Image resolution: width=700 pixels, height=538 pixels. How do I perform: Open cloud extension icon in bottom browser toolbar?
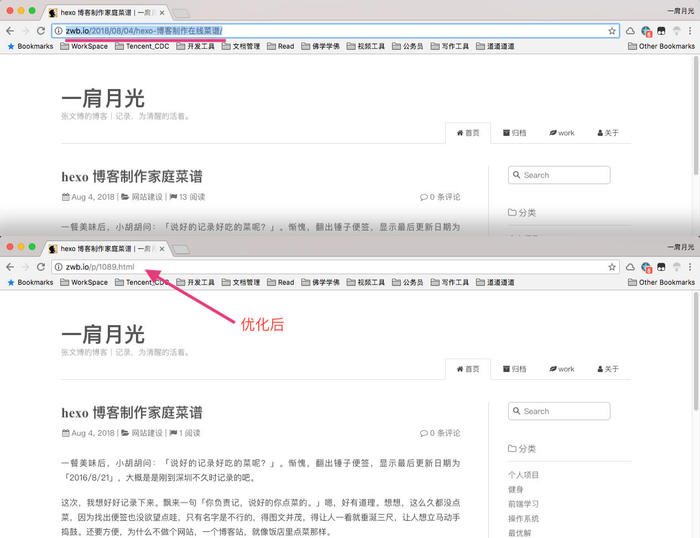point(630,267)
